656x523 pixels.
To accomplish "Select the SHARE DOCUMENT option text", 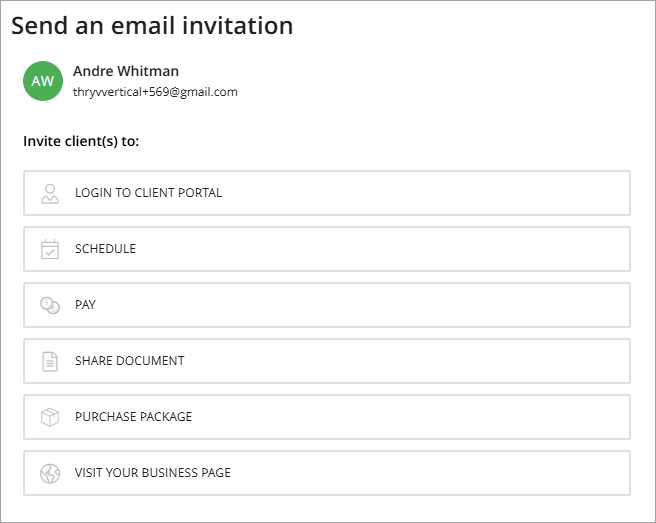I will point(129,361).
